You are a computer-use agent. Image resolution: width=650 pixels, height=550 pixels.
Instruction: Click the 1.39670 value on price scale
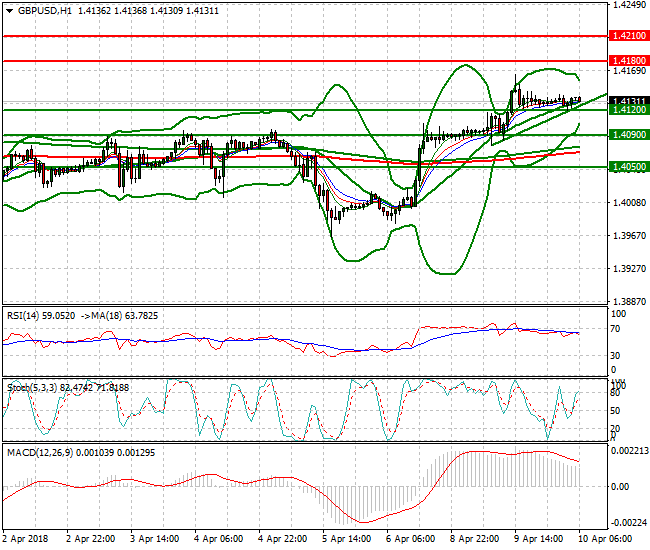coord(627,236)
